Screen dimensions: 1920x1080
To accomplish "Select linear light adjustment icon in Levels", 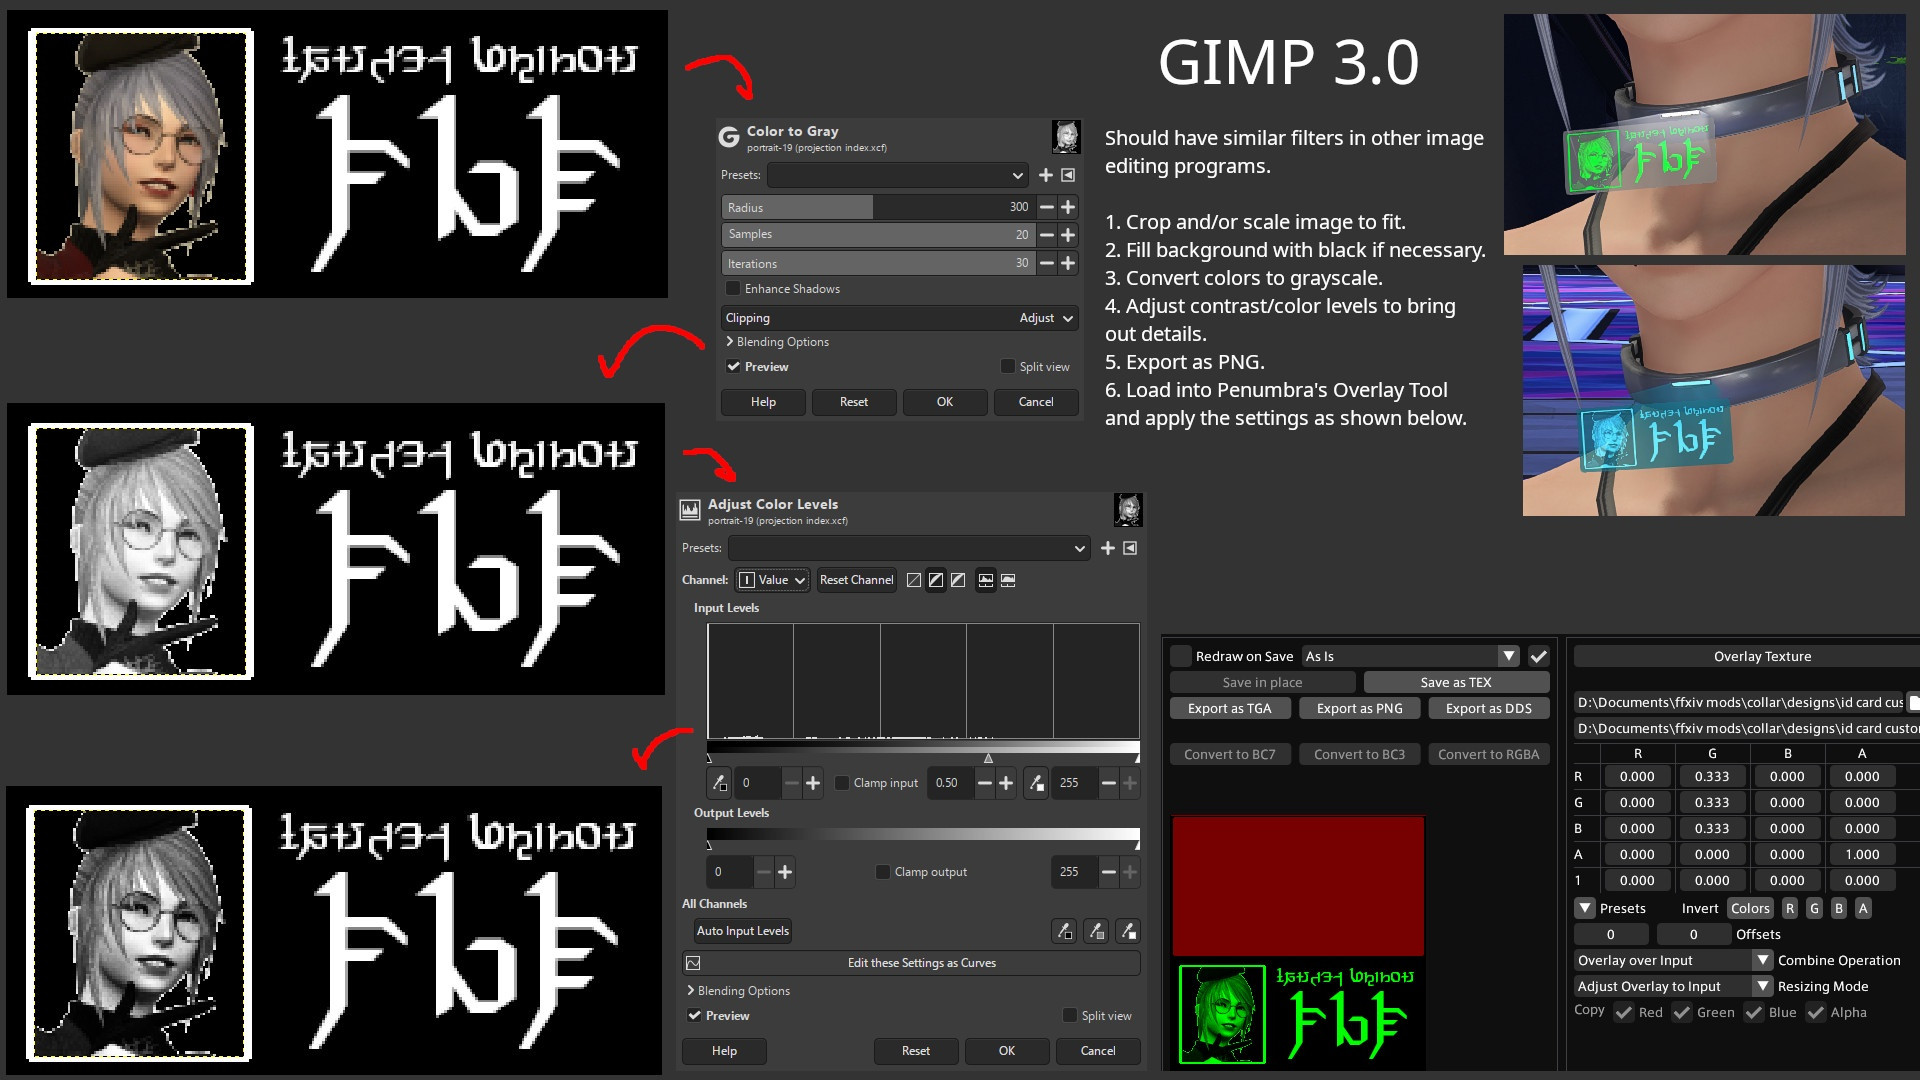I will point(914,580).
